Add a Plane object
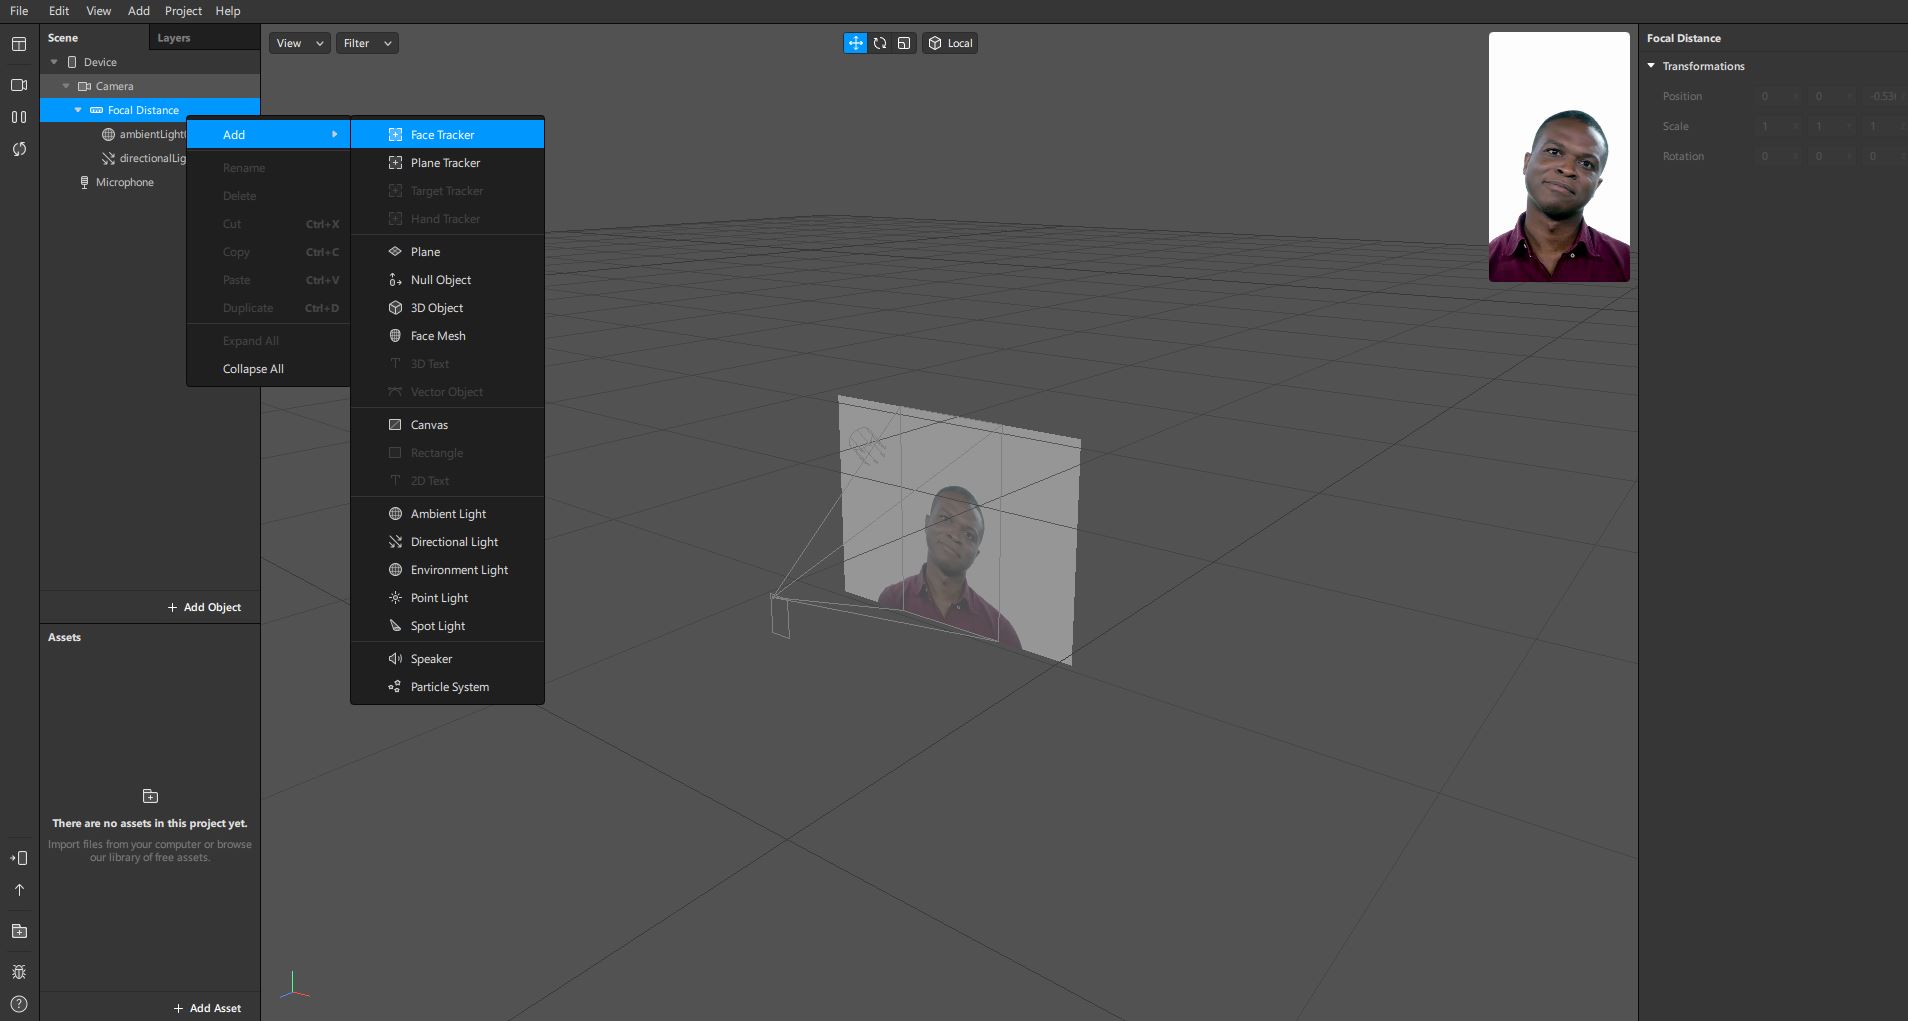The width and height of the screenshot is (1908, 1021). pyautogui.click(x=447, y=252)
